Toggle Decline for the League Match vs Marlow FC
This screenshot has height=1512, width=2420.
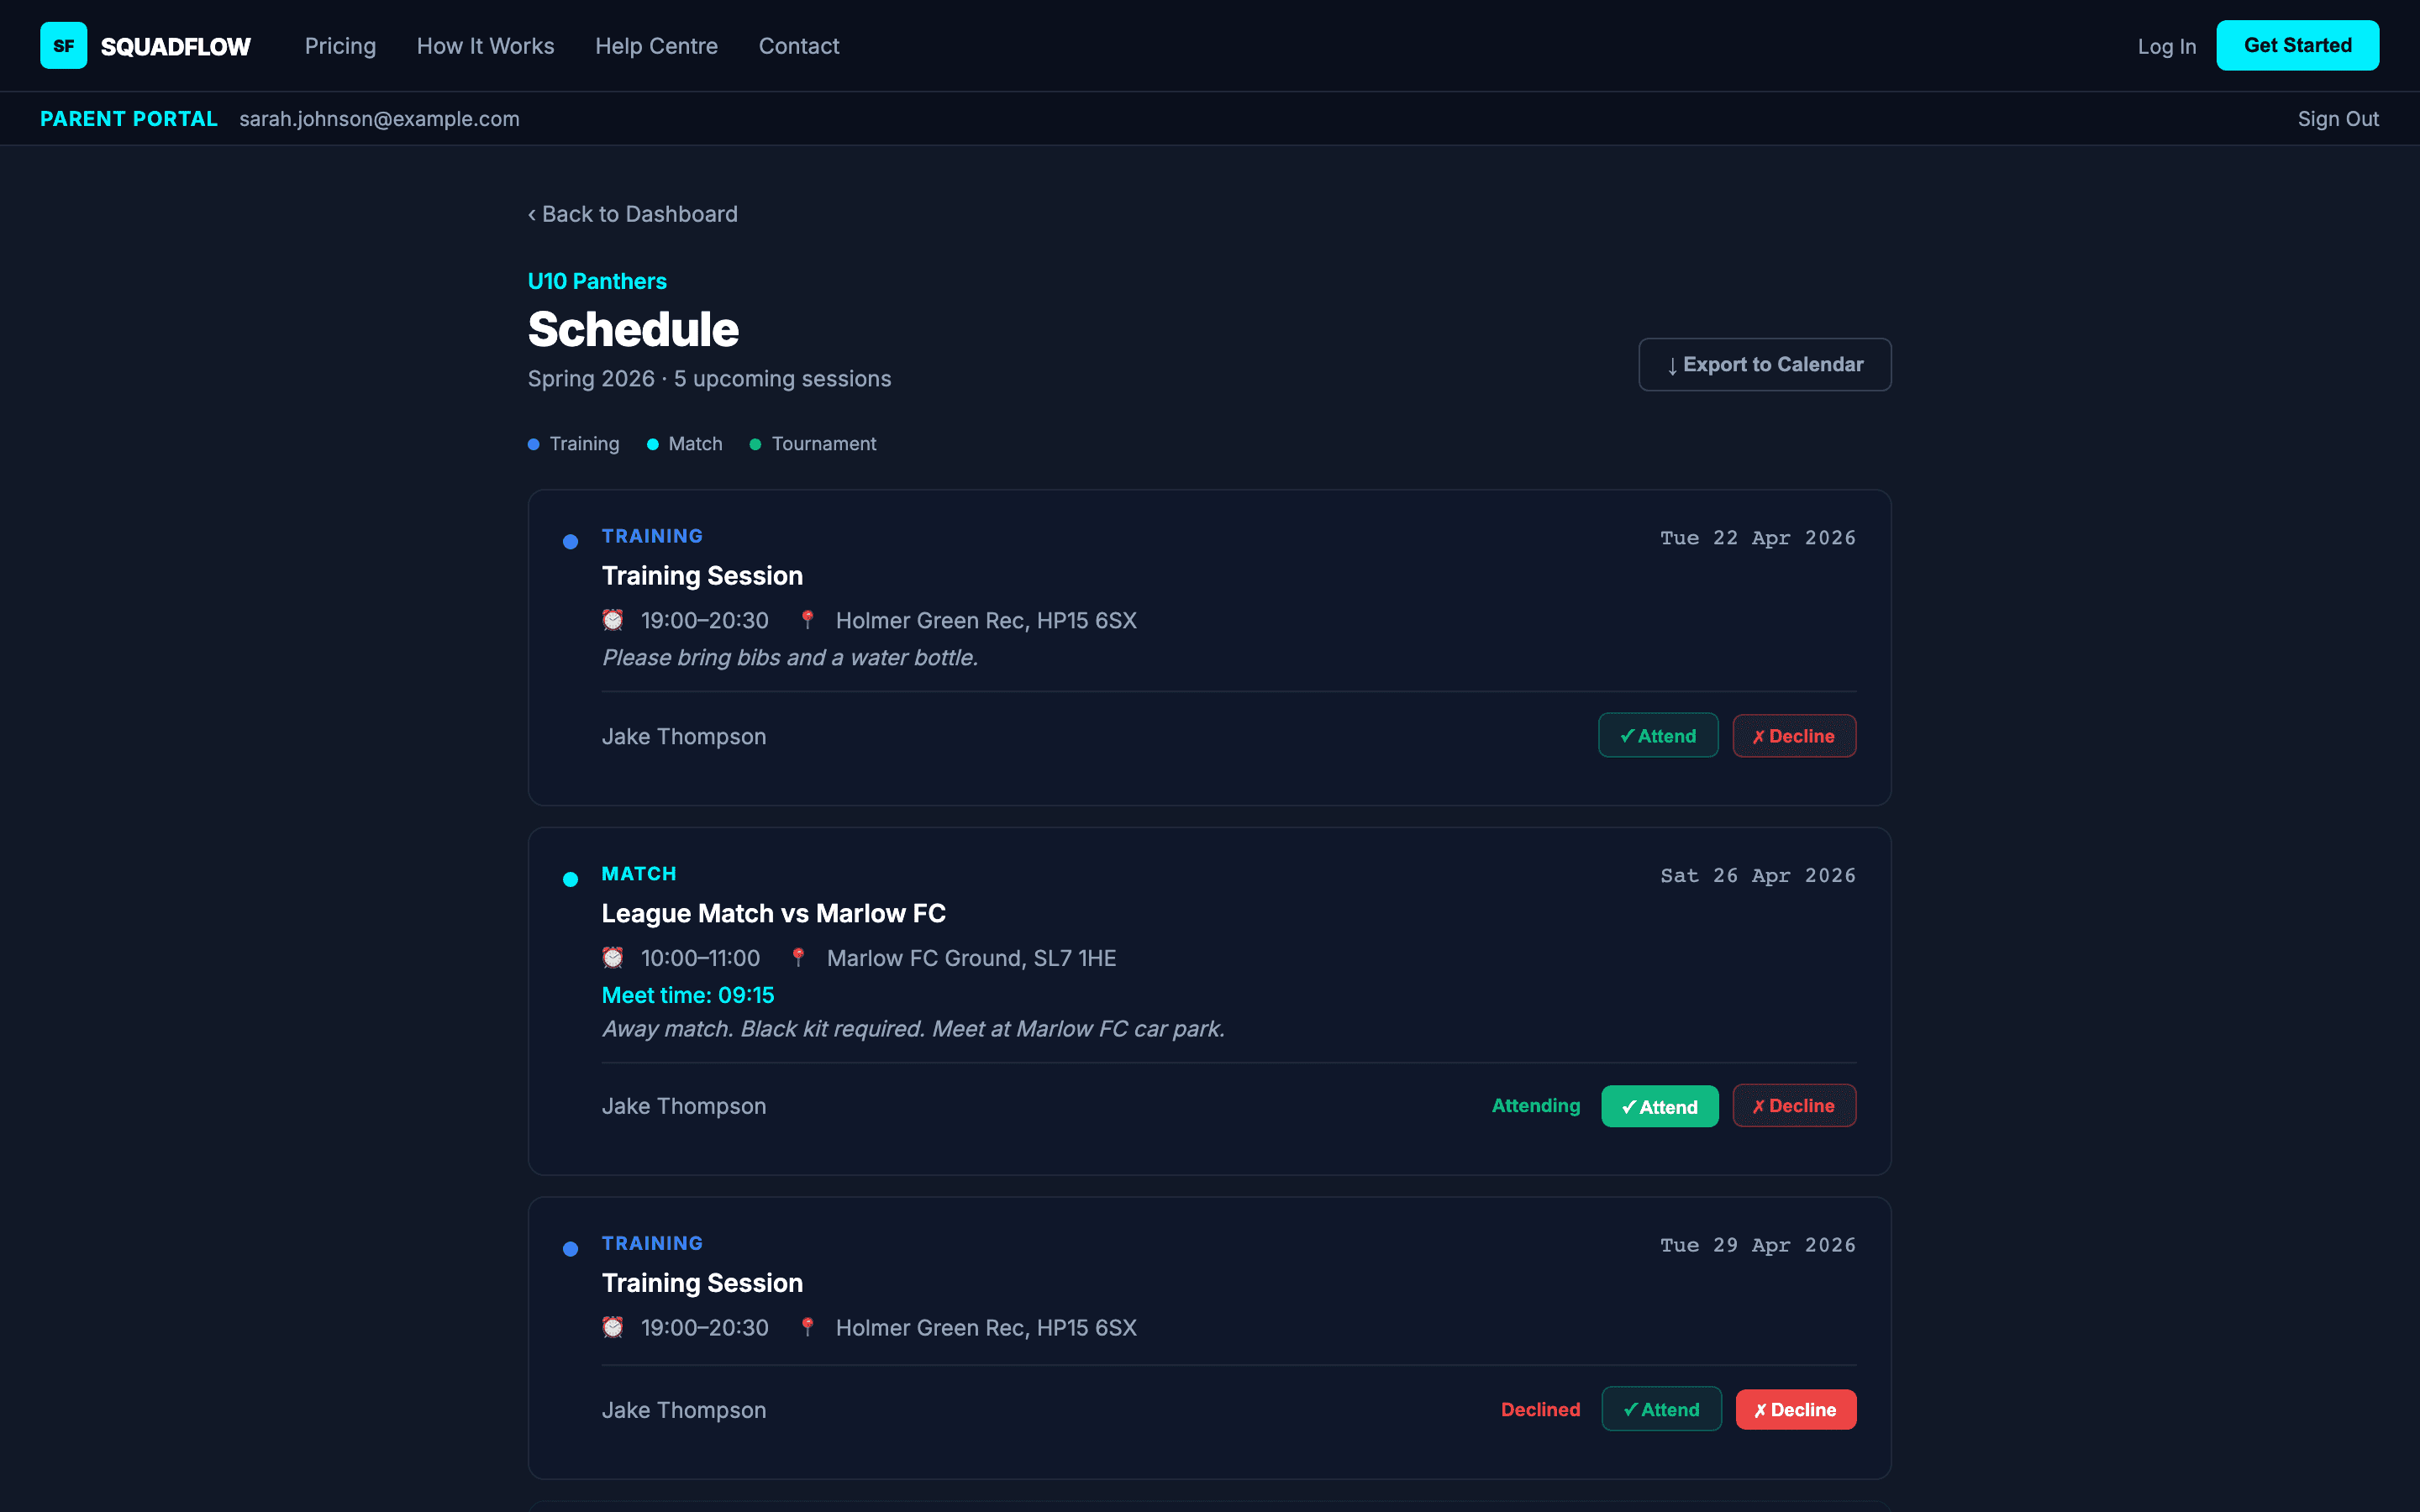click(1793, 1105)
